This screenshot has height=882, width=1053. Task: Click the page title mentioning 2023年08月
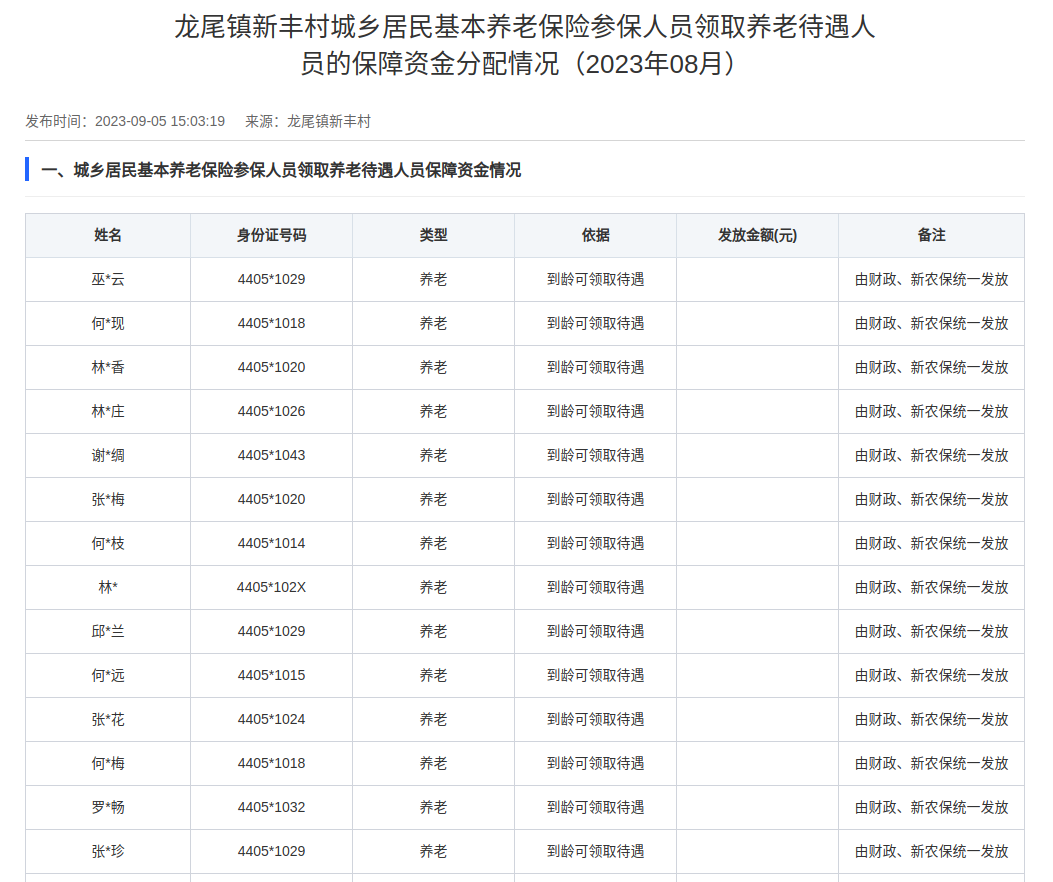tap(524, 45)
